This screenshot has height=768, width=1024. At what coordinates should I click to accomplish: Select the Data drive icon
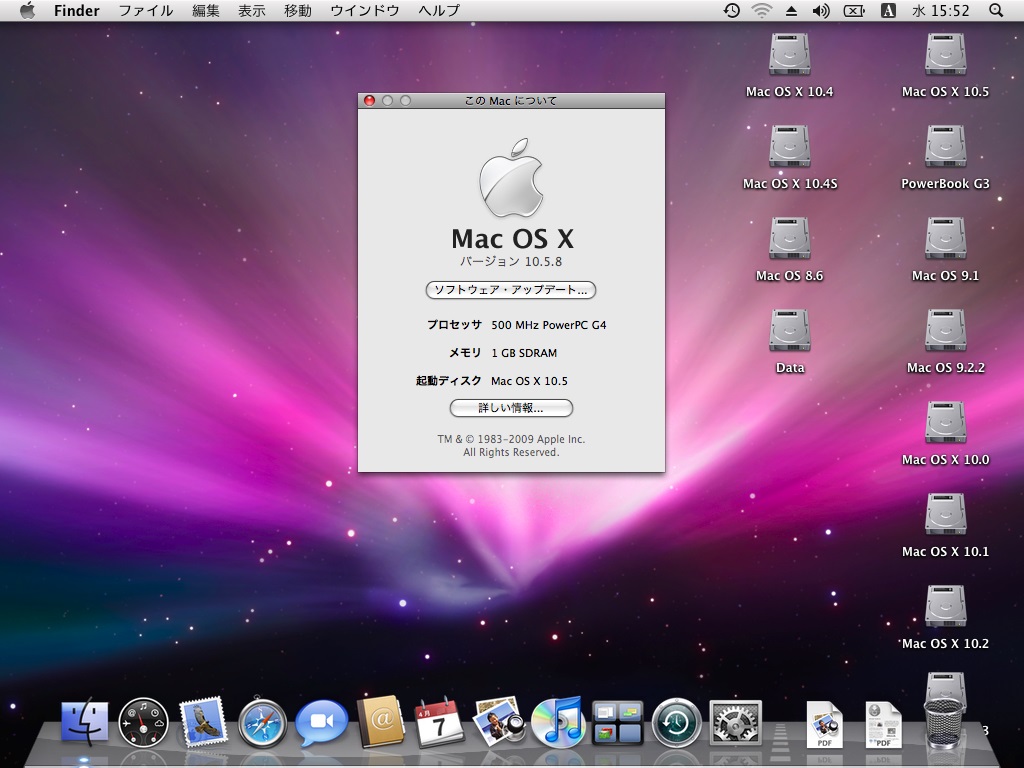(x=790, y=330)
